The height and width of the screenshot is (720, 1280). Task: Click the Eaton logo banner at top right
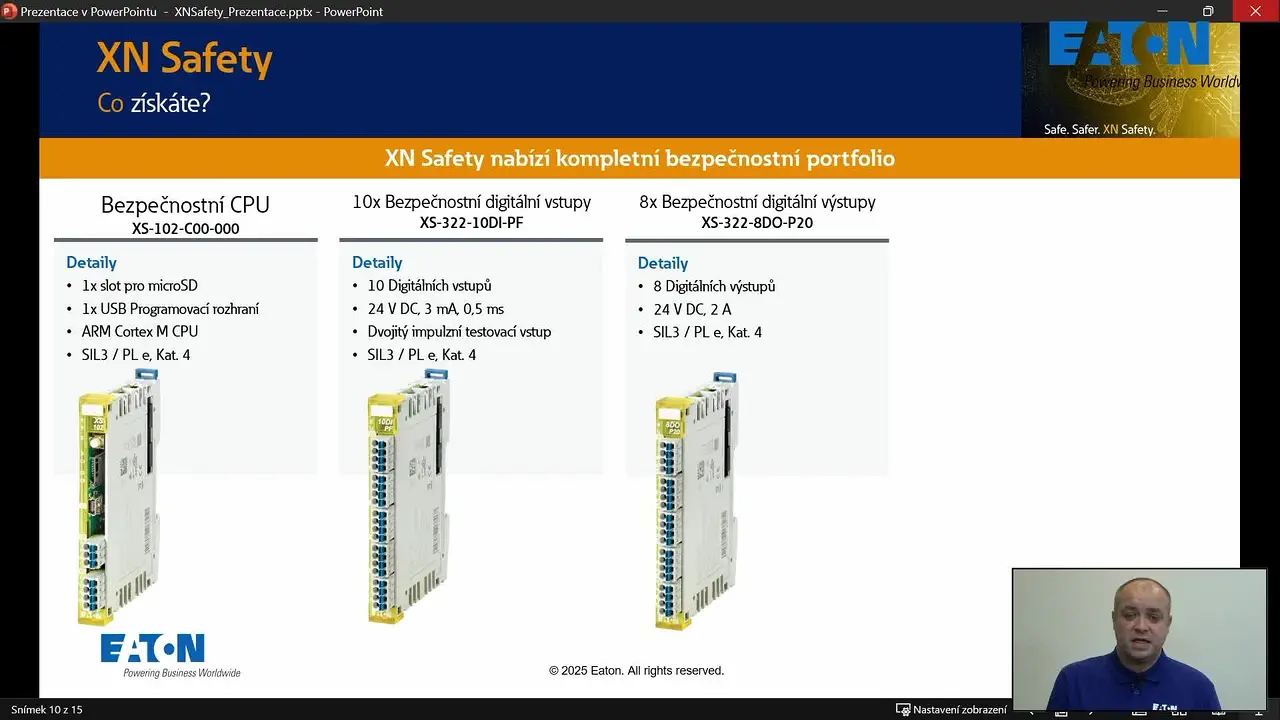click(x=1130, y=80)
